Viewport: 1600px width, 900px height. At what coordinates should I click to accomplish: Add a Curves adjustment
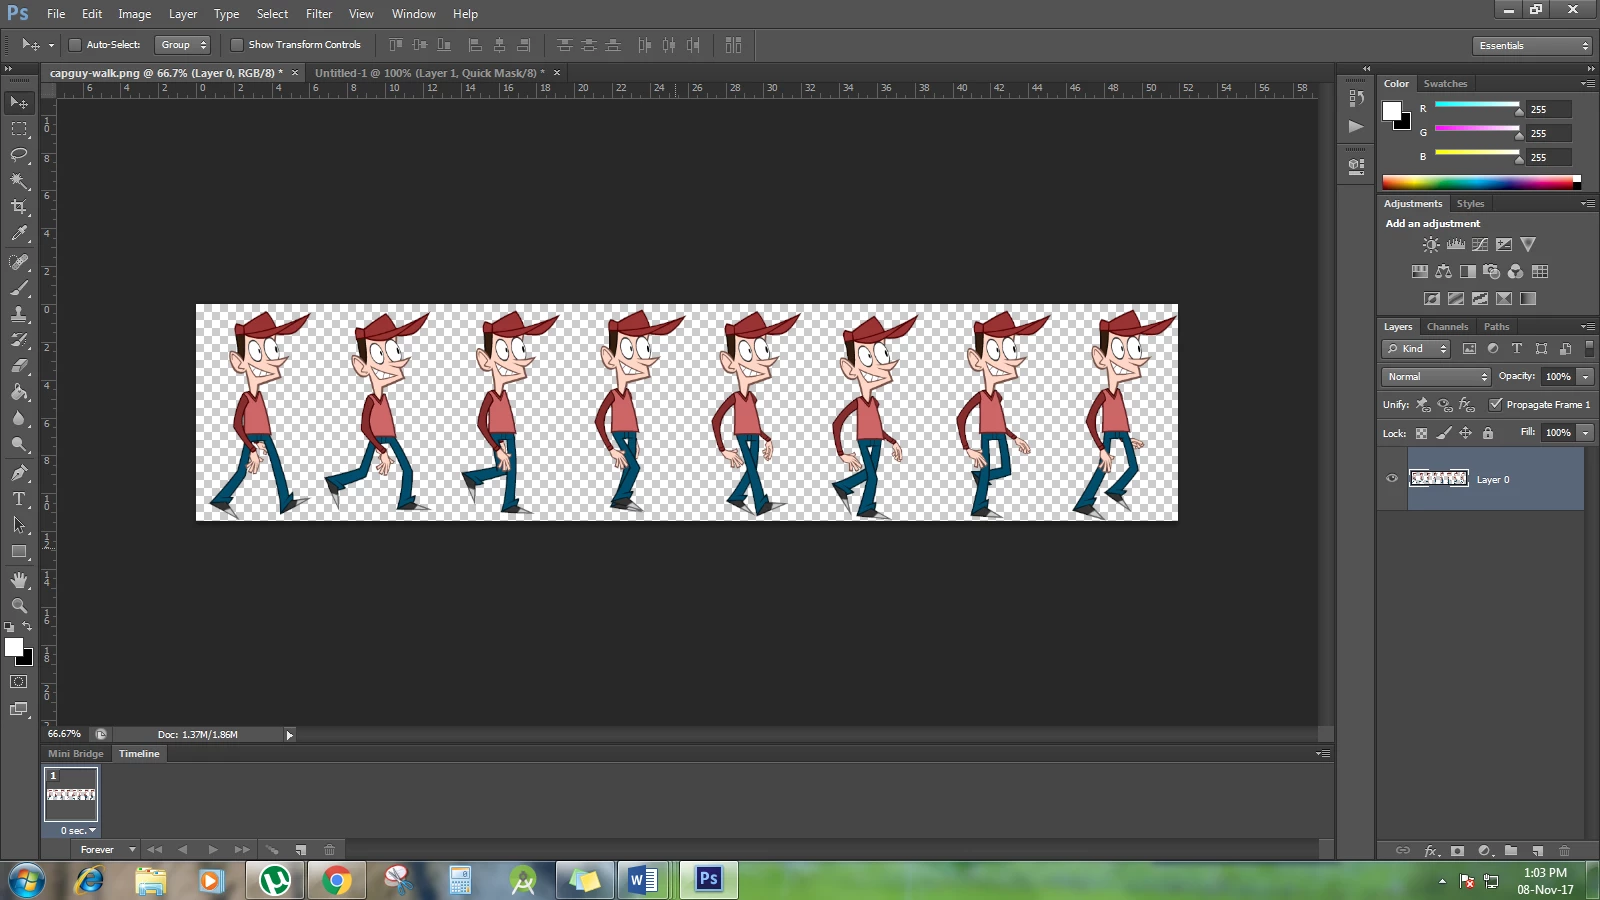tap(1480, 245)
